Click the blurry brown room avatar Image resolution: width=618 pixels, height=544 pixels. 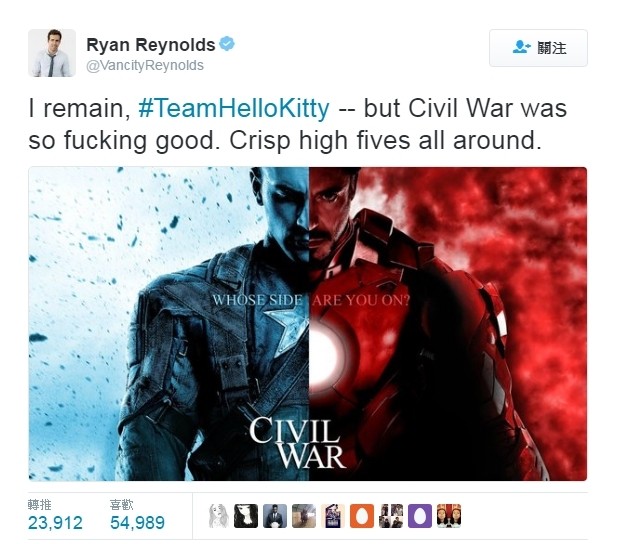tap(304, 516)
